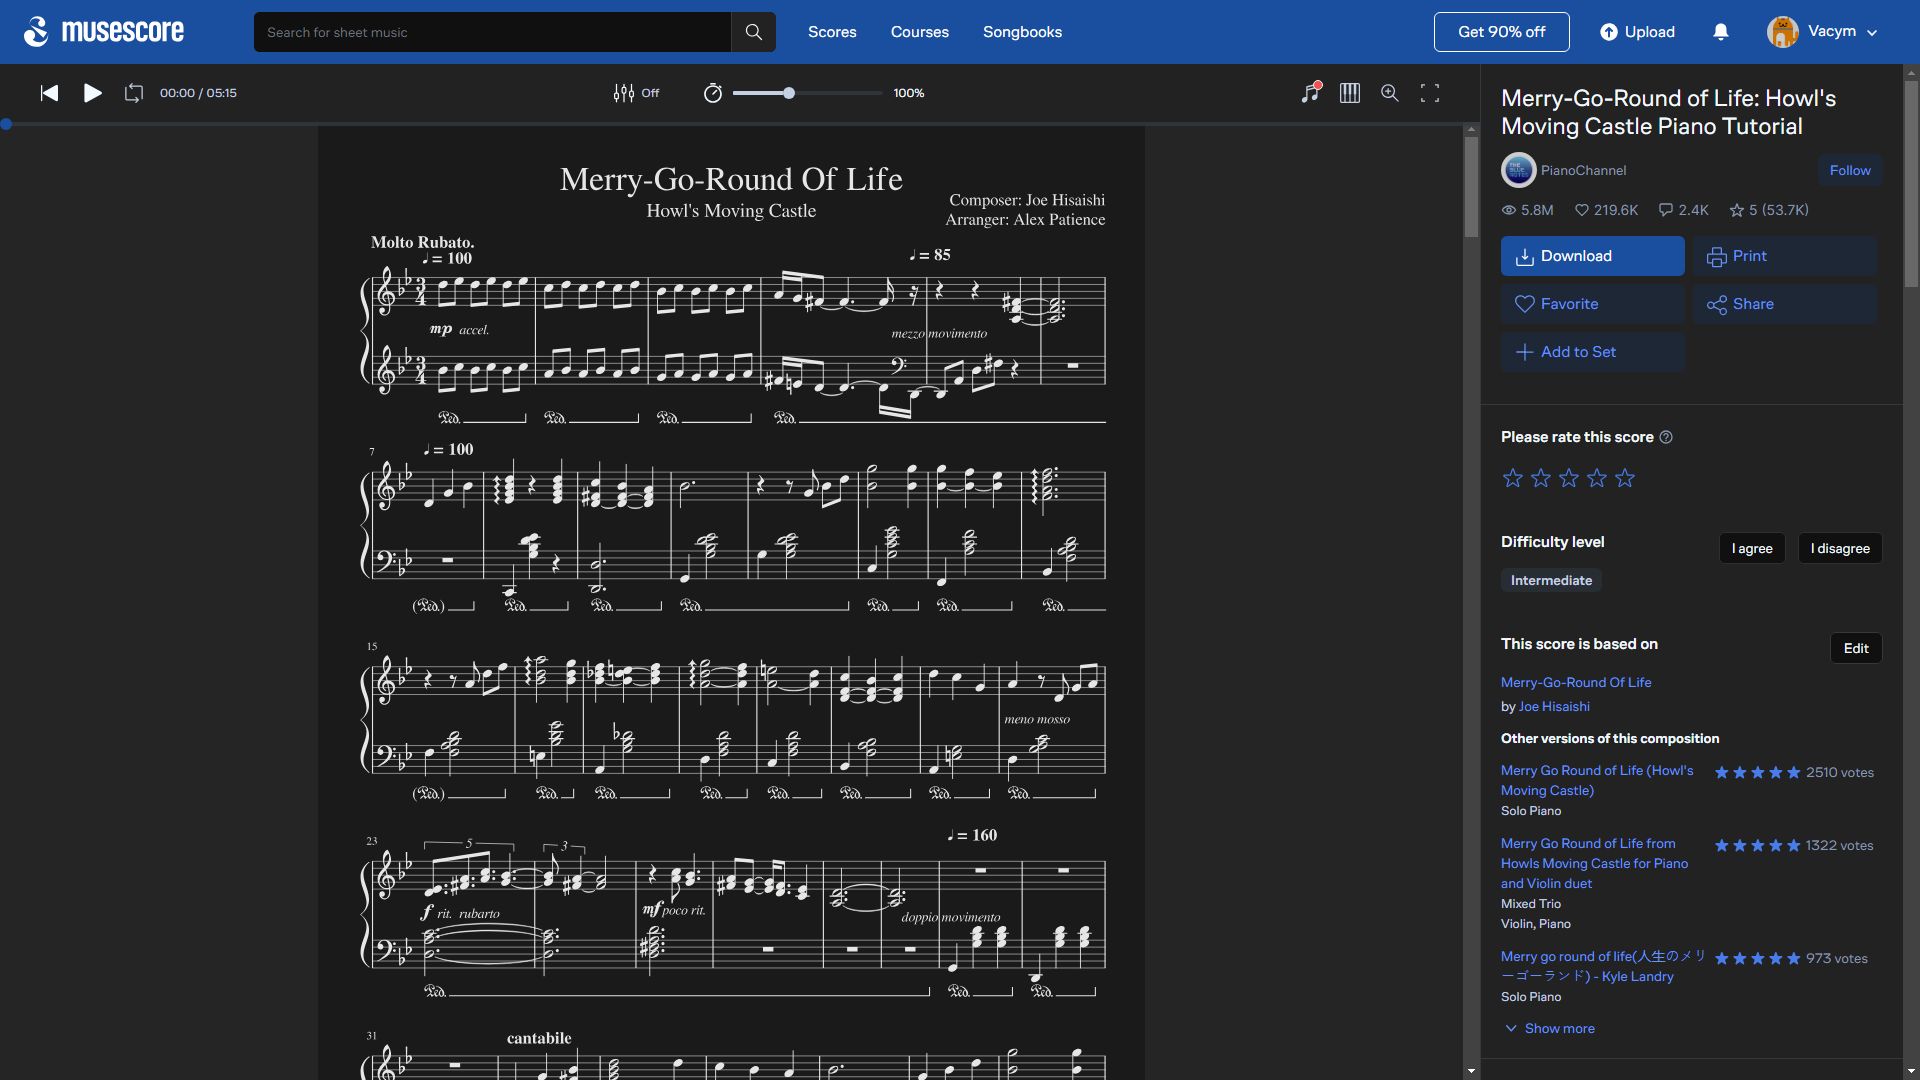The image size is (1920, 1080).
Task: Click the score viewer scrollbar
Action: coord(1471,187)
